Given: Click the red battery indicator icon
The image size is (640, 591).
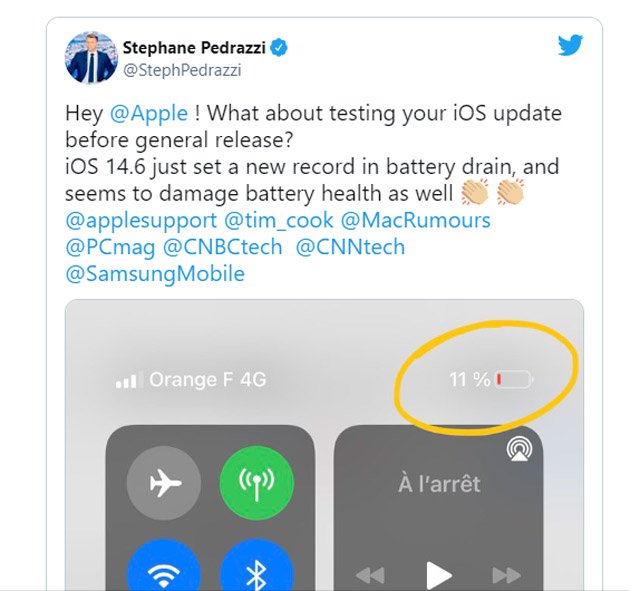Looking at the screenshot, I should coord(514,380).
